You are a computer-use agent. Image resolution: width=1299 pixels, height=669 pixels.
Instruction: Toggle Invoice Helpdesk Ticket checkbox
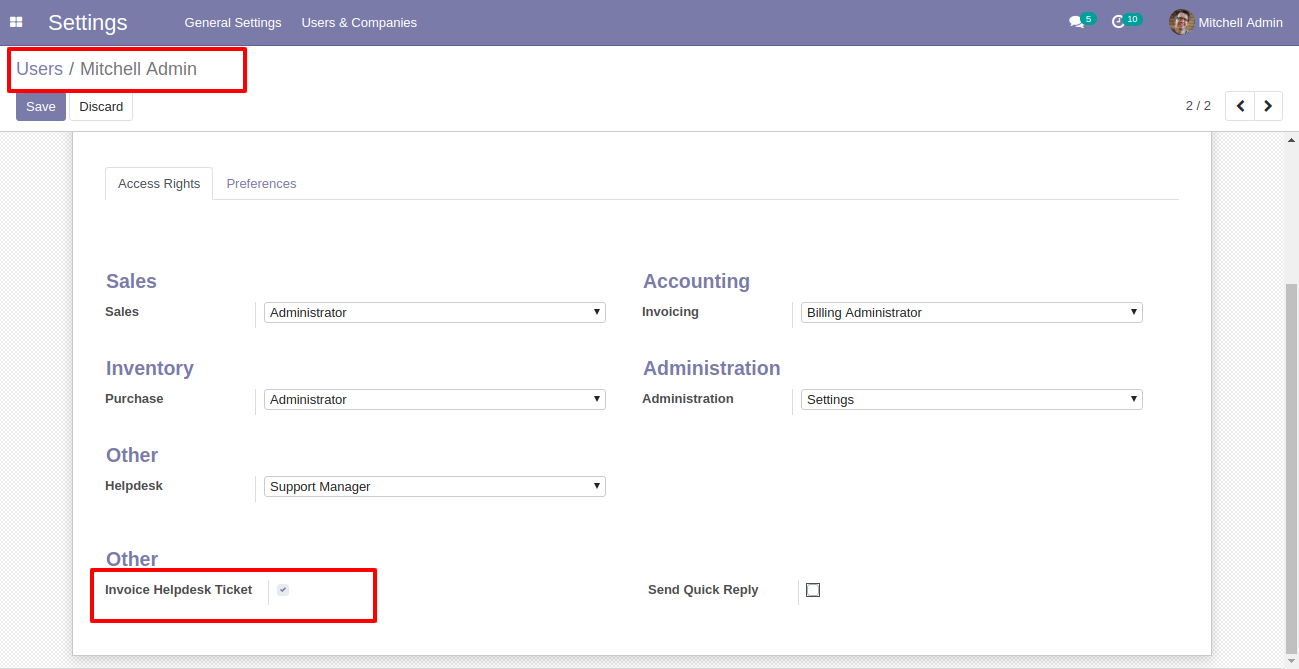tap(283, 590)
